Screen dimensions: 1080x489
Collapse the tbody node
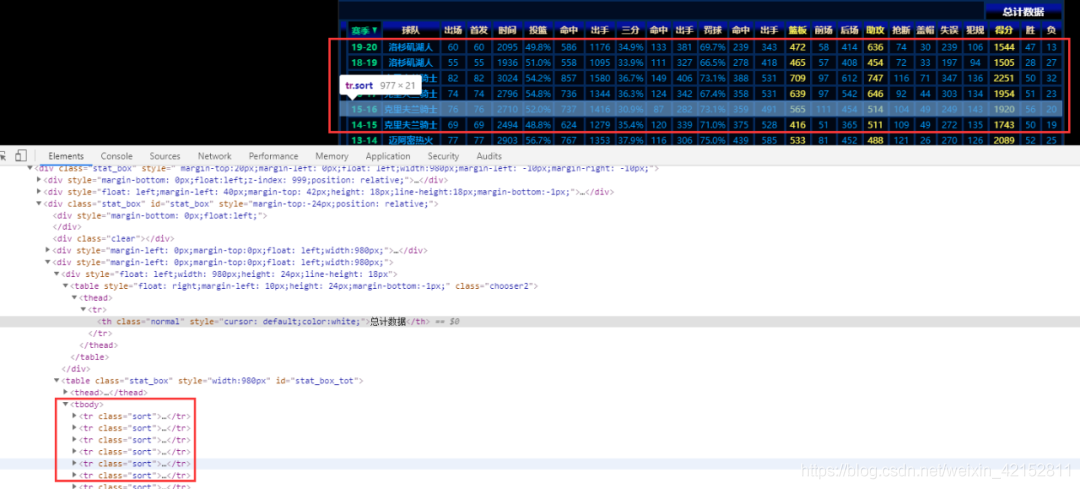pos(65,404)
